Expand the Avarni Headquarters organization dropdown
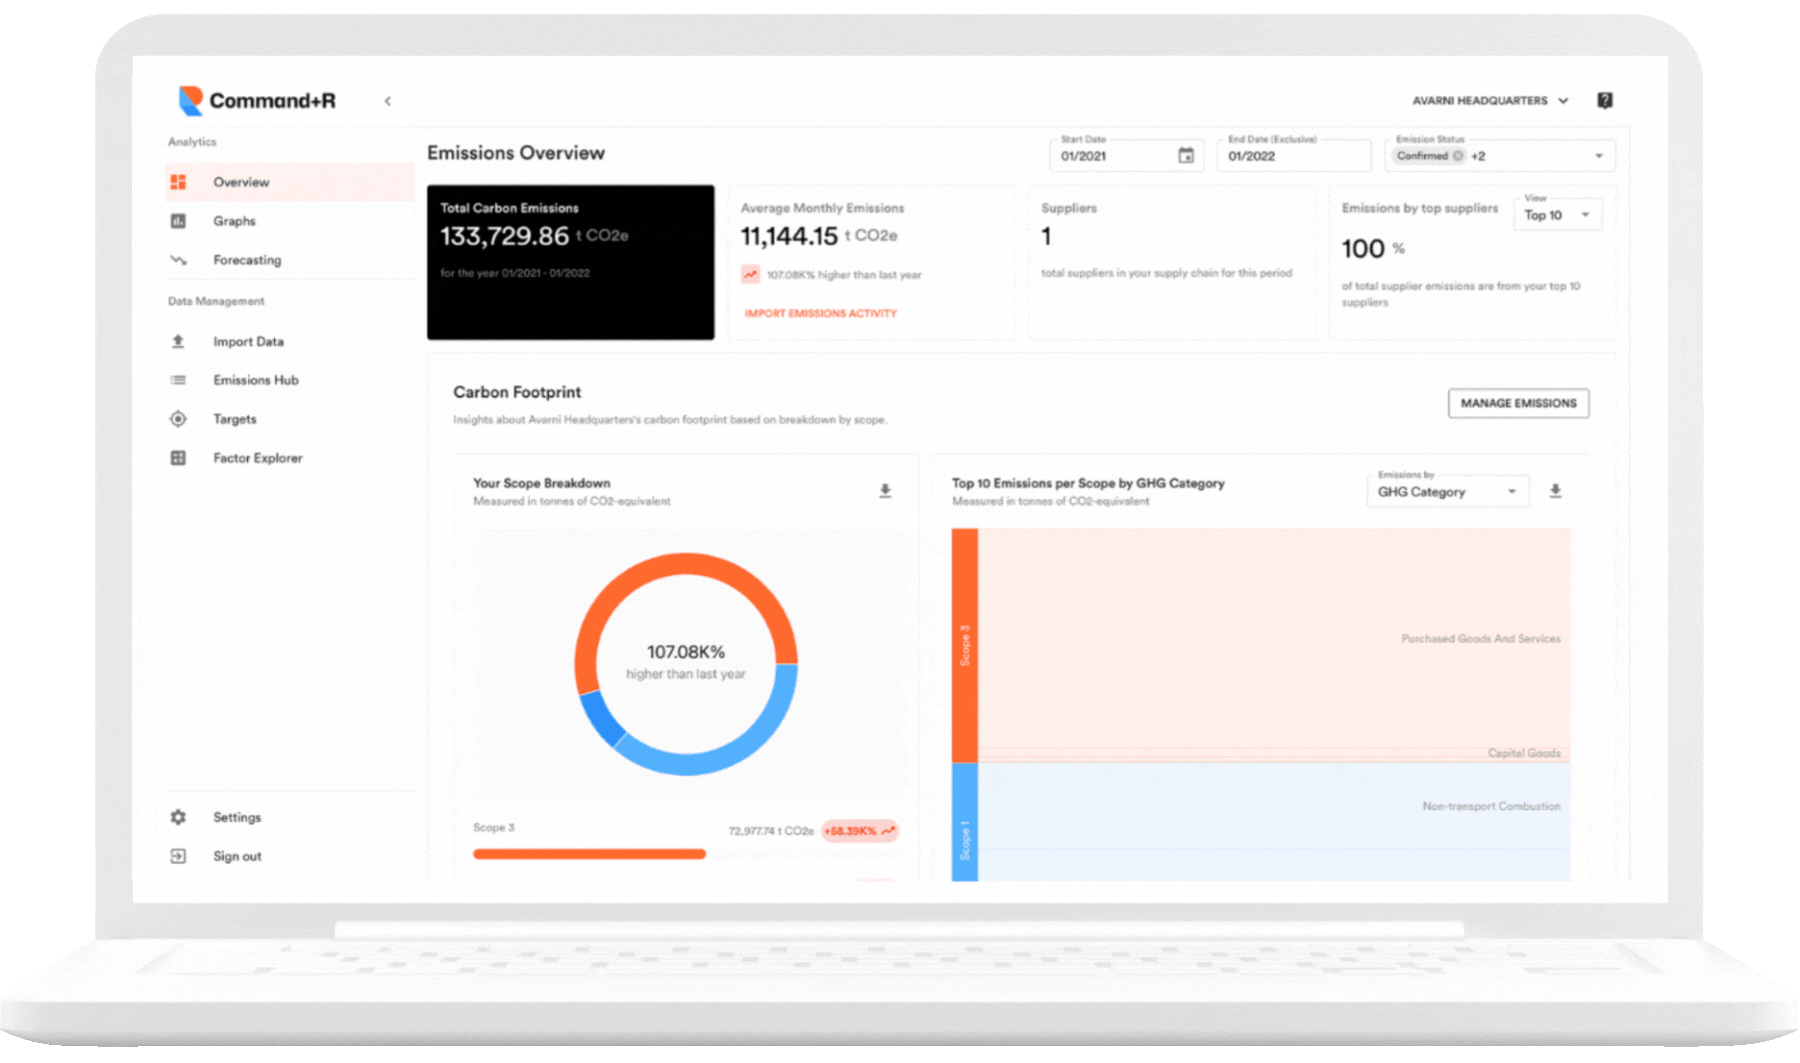Image resolution: width=1800 pixels, height=1063 pixels. (1490, 101)
